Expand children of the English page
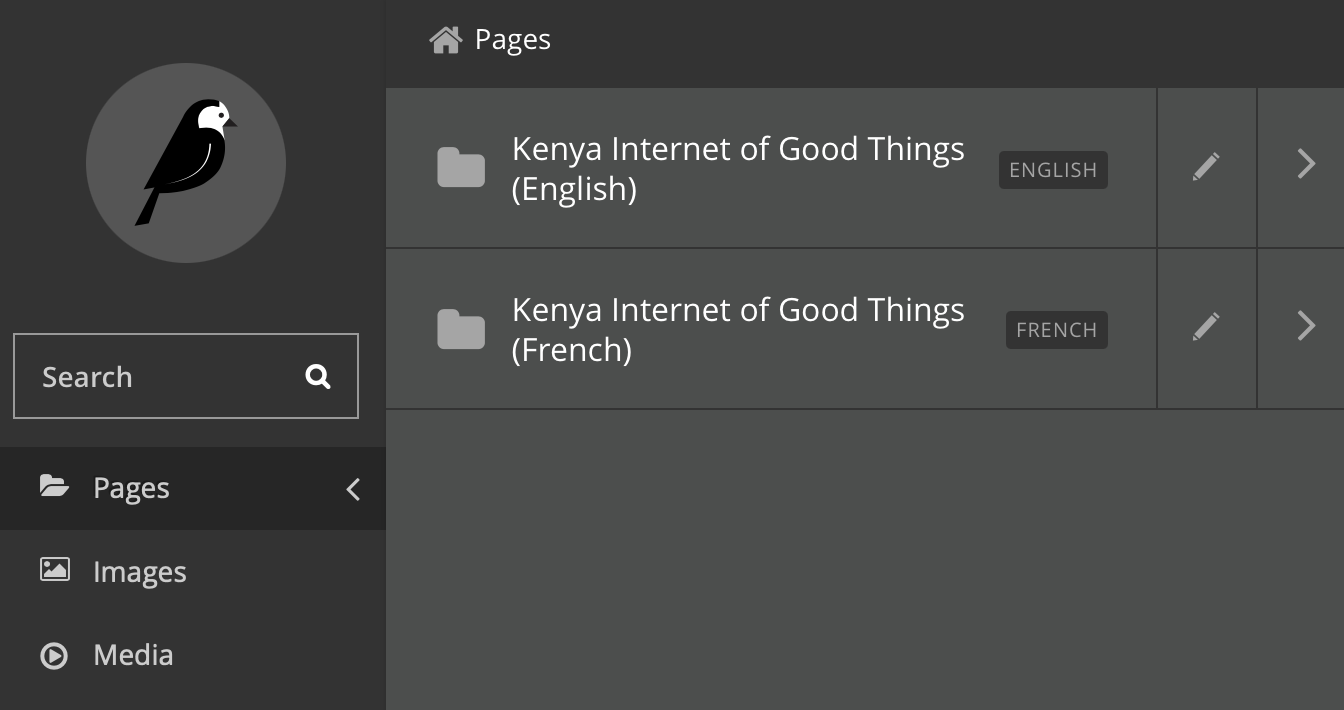This screenshot has height=710, width=1344. pos(1305,164)
